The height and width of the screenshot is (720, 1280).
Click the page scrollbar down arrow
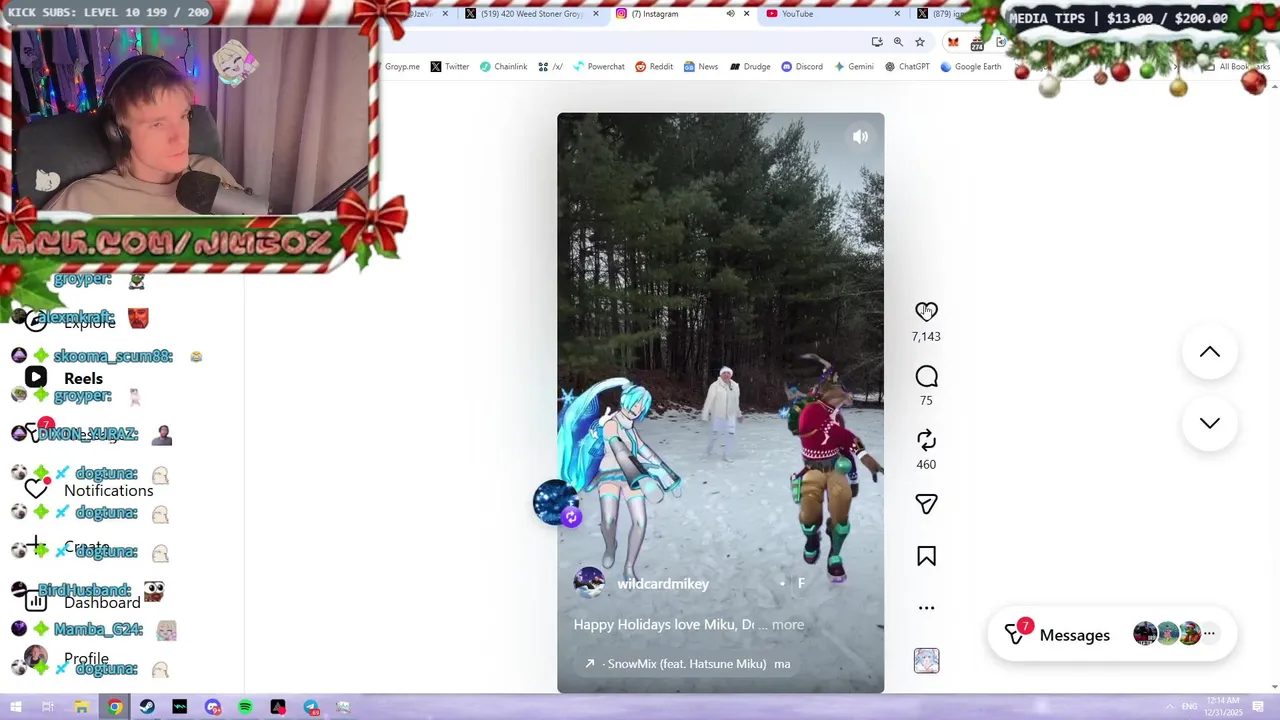1273,687
